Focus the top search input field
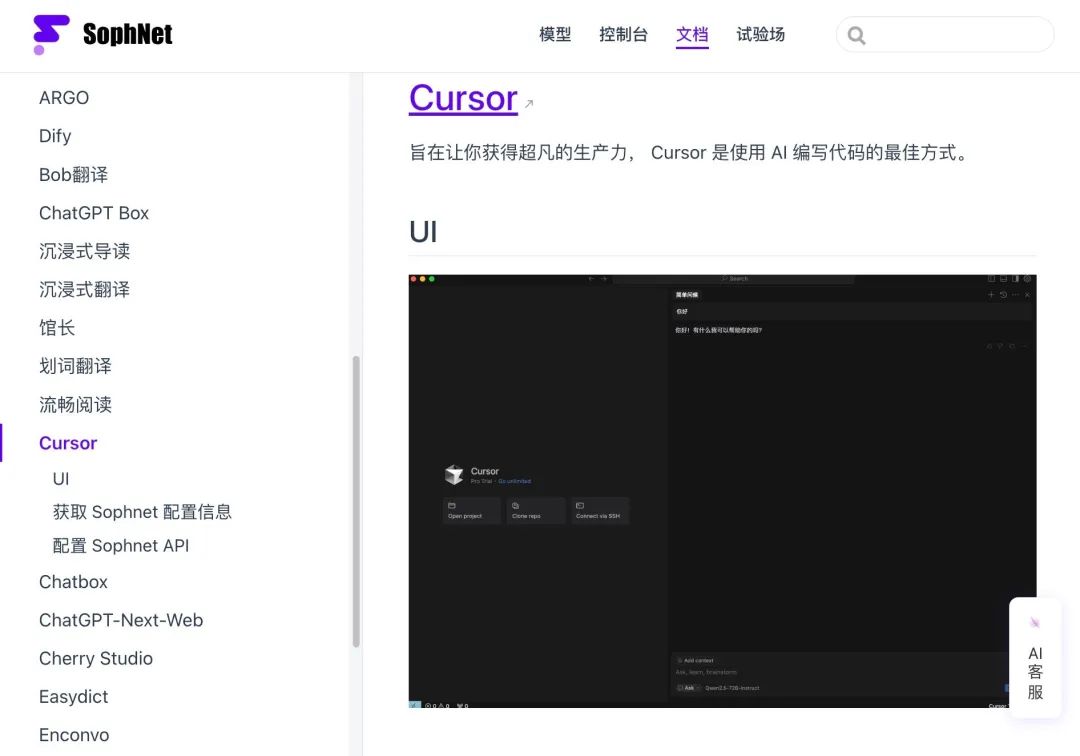Image resolution: width=1080 pixels, height=756 pixels. (945, 34)
